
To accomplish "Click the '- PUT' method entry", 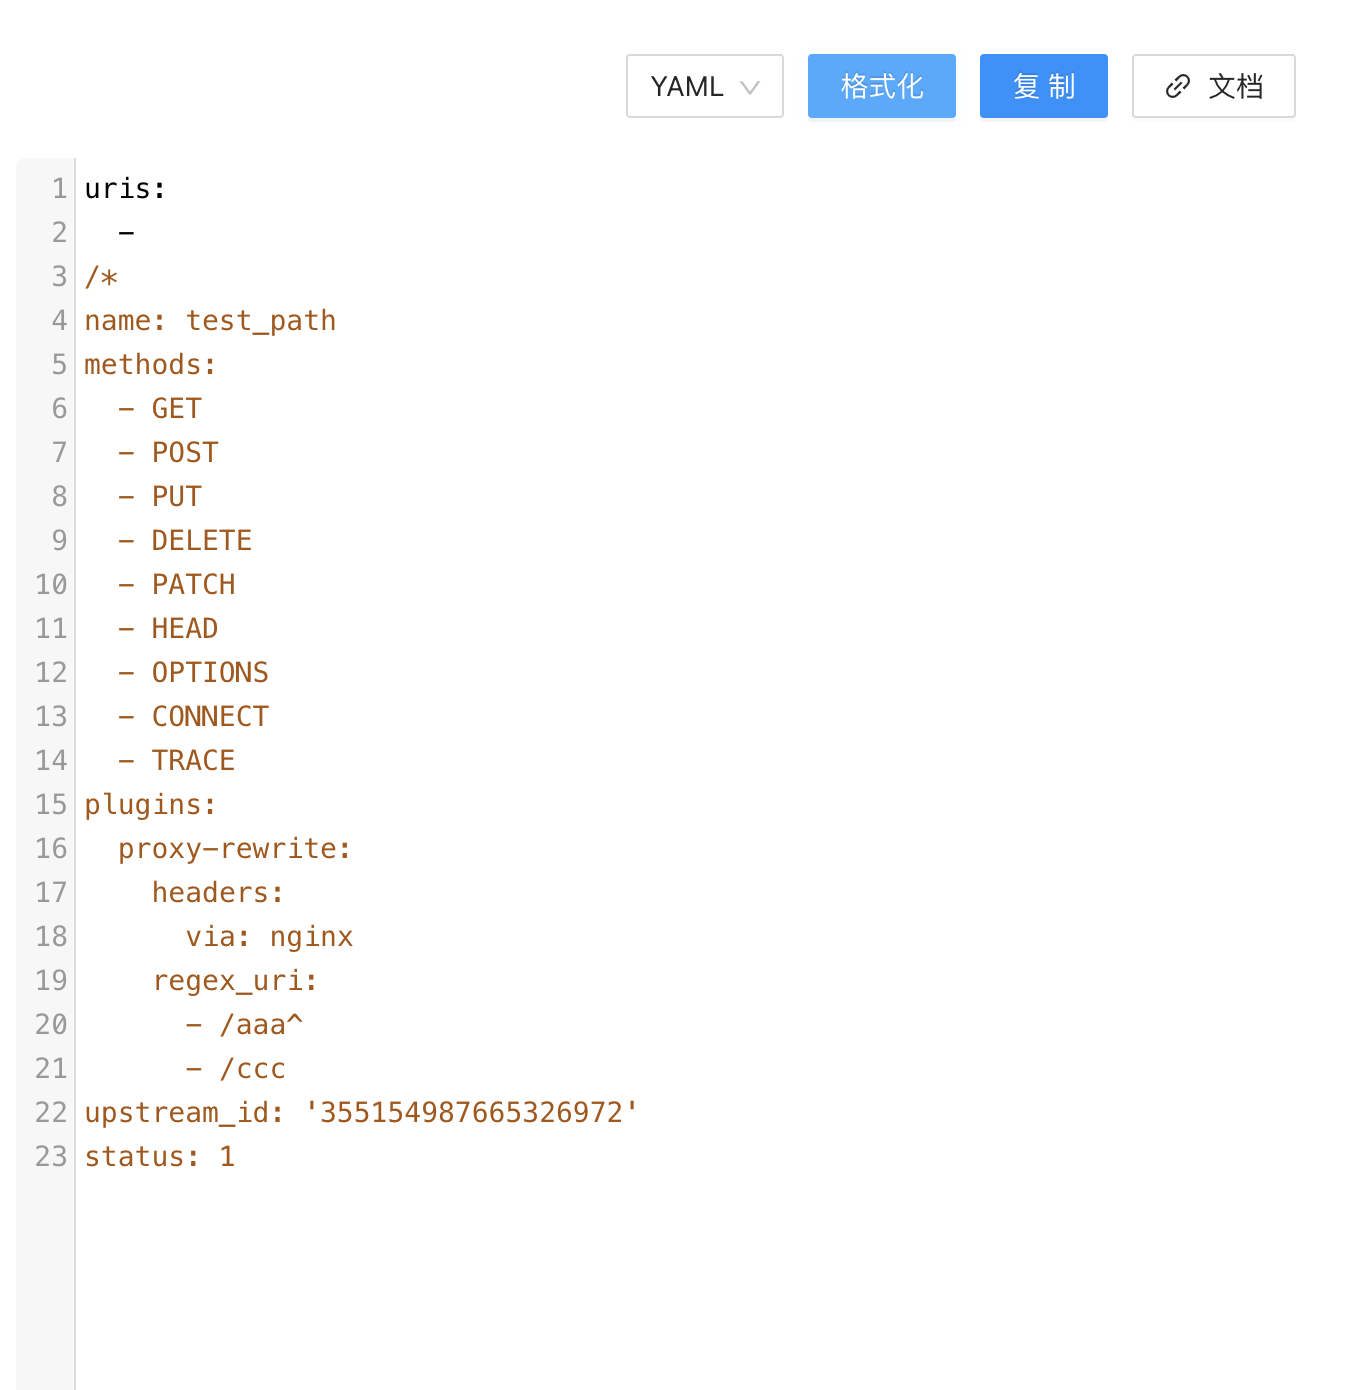I will (x=160, y=496).
